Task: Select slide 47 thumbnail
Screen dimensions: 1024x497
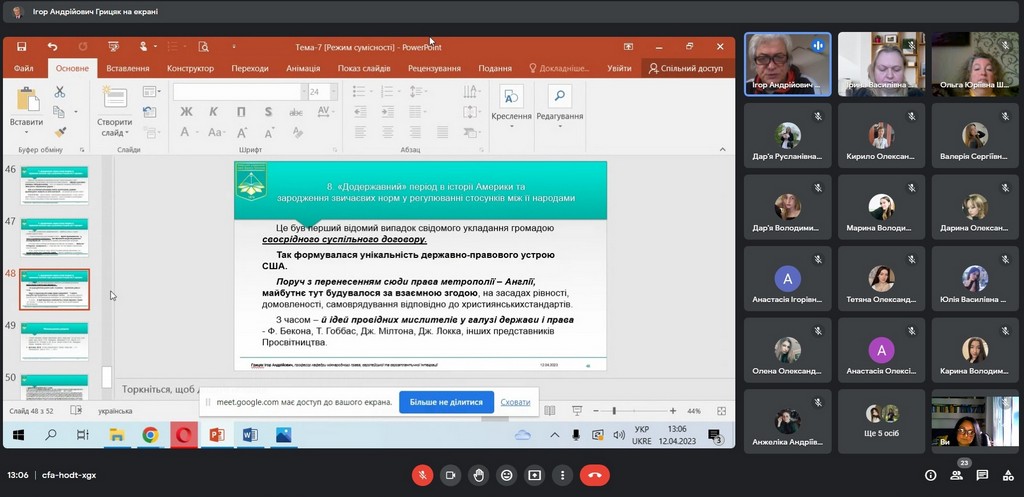Action: tap(54, 237)
